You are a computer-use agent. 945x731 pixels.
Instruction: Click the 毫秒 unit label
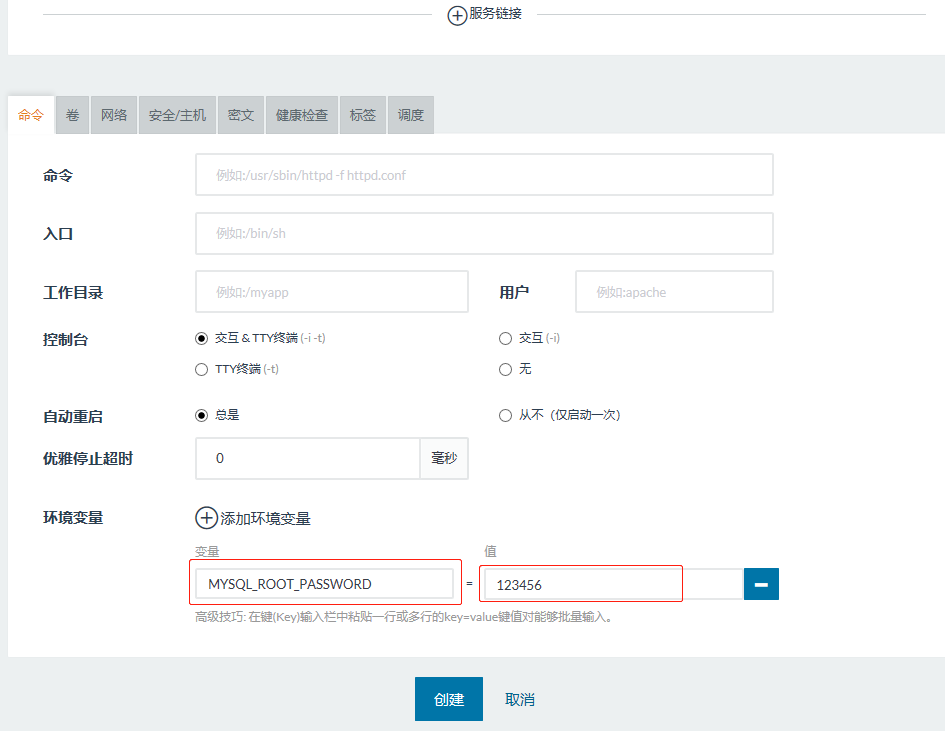click(444, 459)
